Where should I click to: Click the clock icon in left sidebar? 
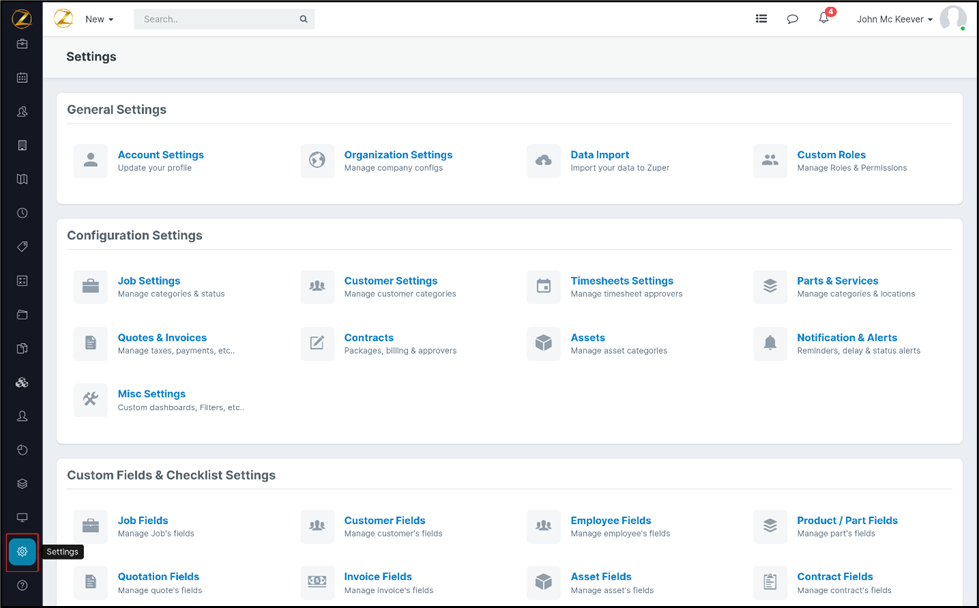click(22, 213)
